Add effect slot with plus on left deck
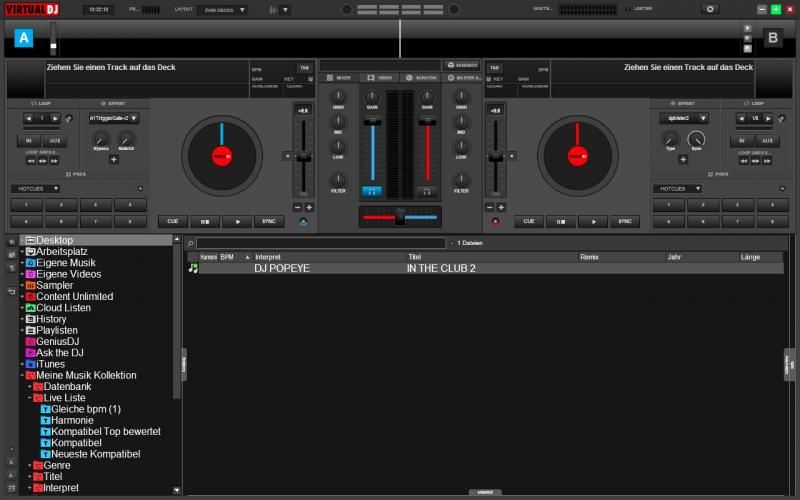The width and height of the screenshot is (800, 500). pos(114,159)
